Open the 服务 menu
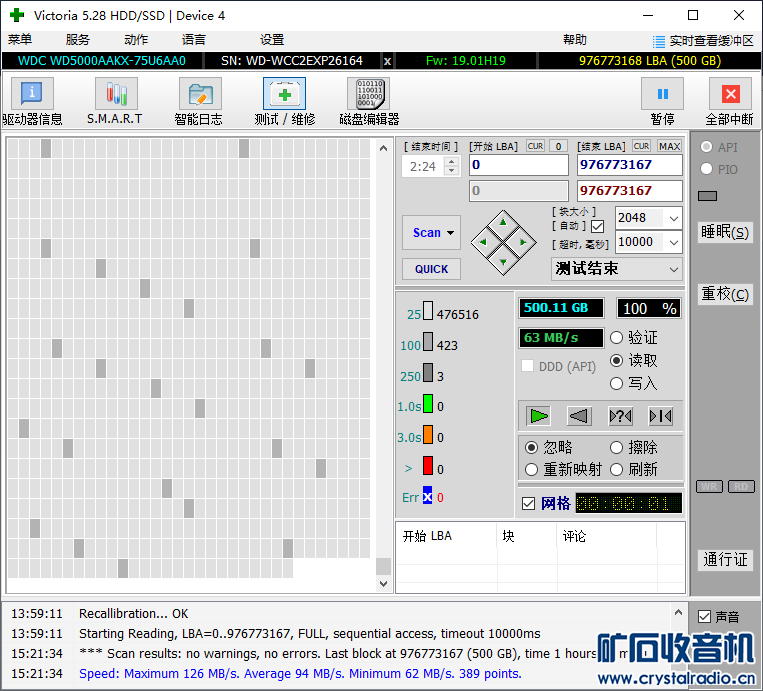Image resolution: width=763 pixels, height=691 pixels. [x=78, y=39]
